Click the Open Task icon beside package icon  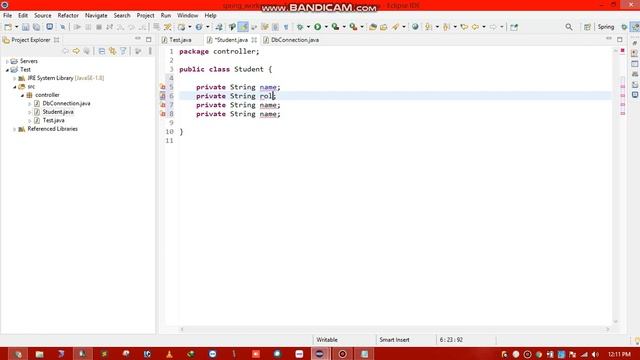click(384, 27)
